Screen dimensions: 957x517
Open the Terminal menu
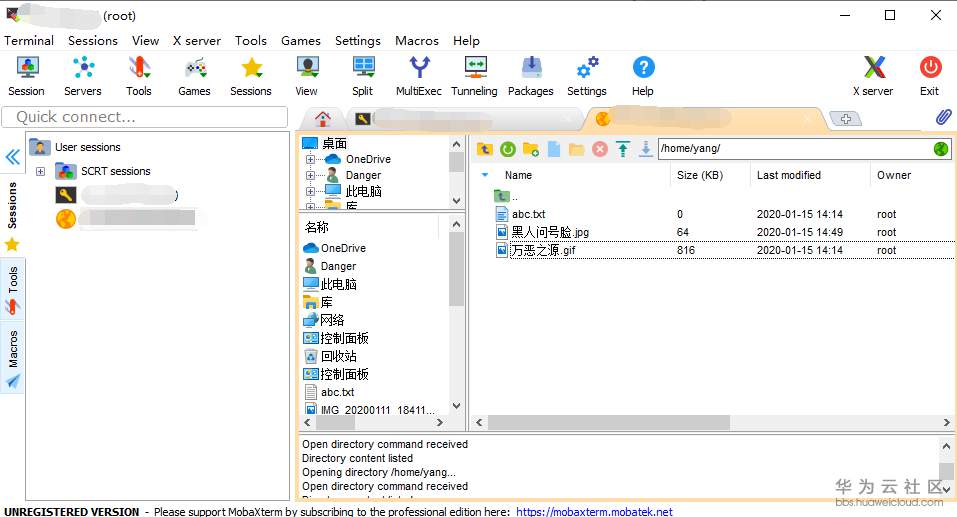pos(29,40)
